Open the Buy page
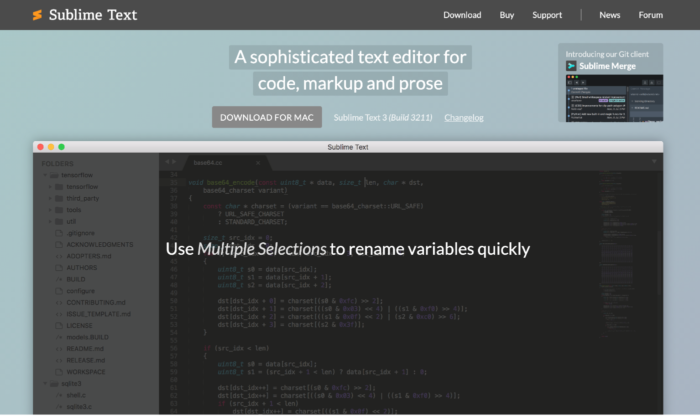This screenshot has height=420, width=700. click(507, 15)
